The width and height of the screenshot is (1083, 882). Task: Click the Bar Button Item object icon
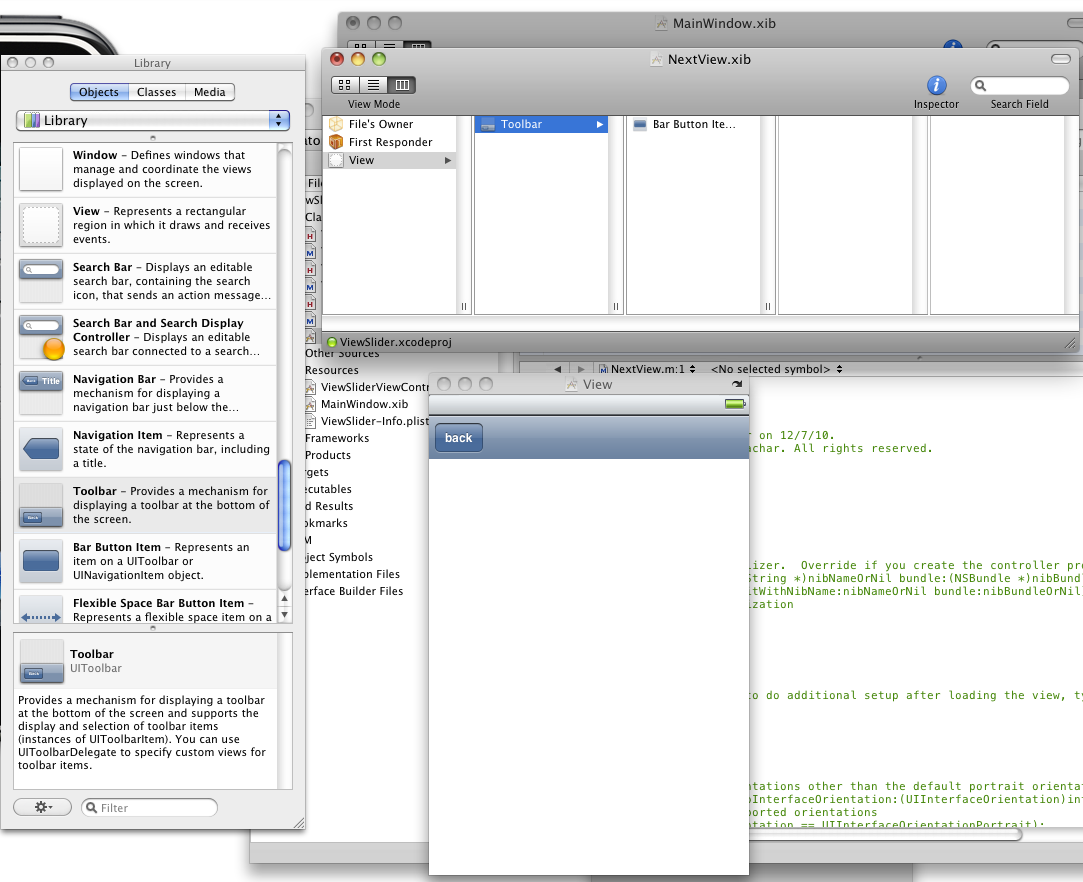point(41,561)
